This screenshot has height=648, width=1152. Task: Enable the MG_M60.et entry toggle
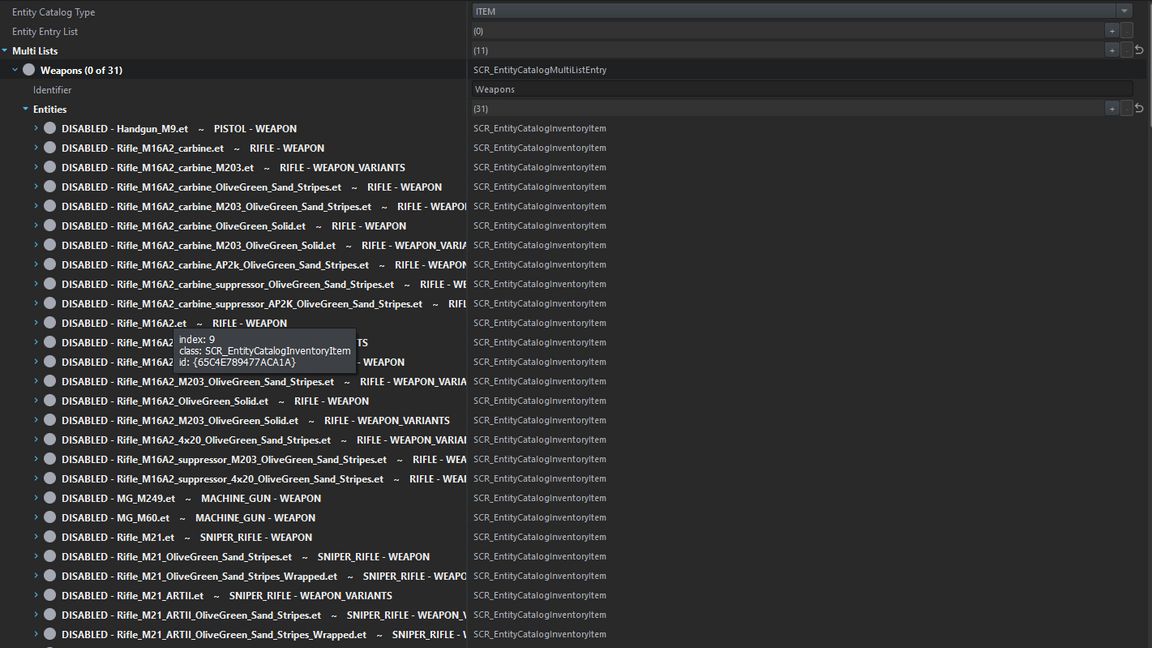coord(50,518)
